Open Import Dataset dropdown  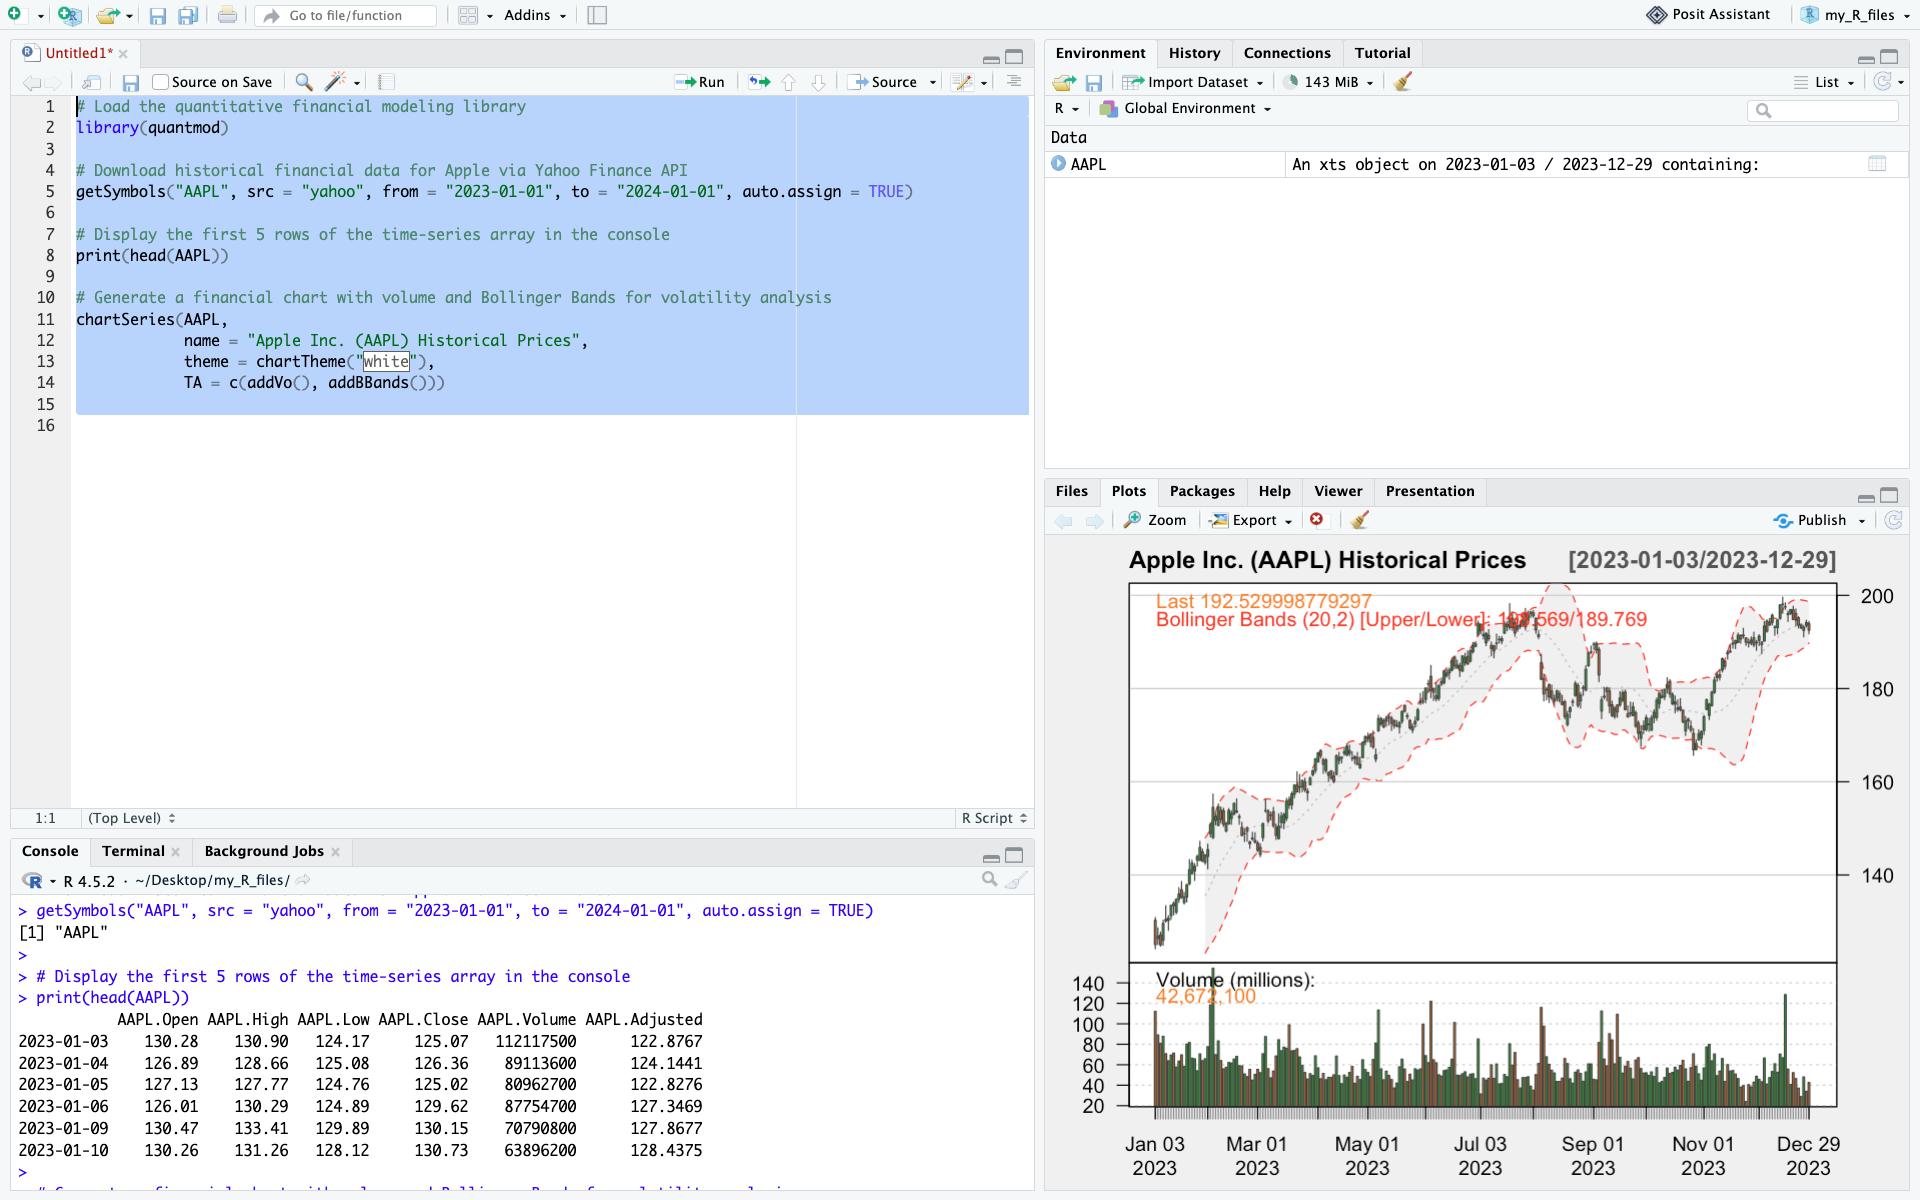pos(1193,82)
